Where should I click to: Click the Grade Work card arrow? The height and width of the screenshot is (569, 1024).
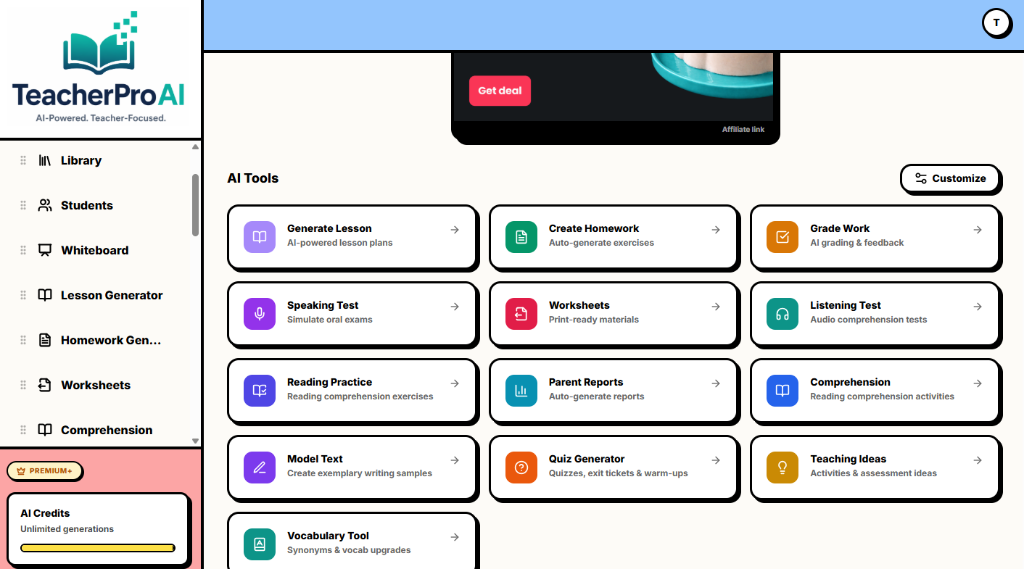(978, 229)
